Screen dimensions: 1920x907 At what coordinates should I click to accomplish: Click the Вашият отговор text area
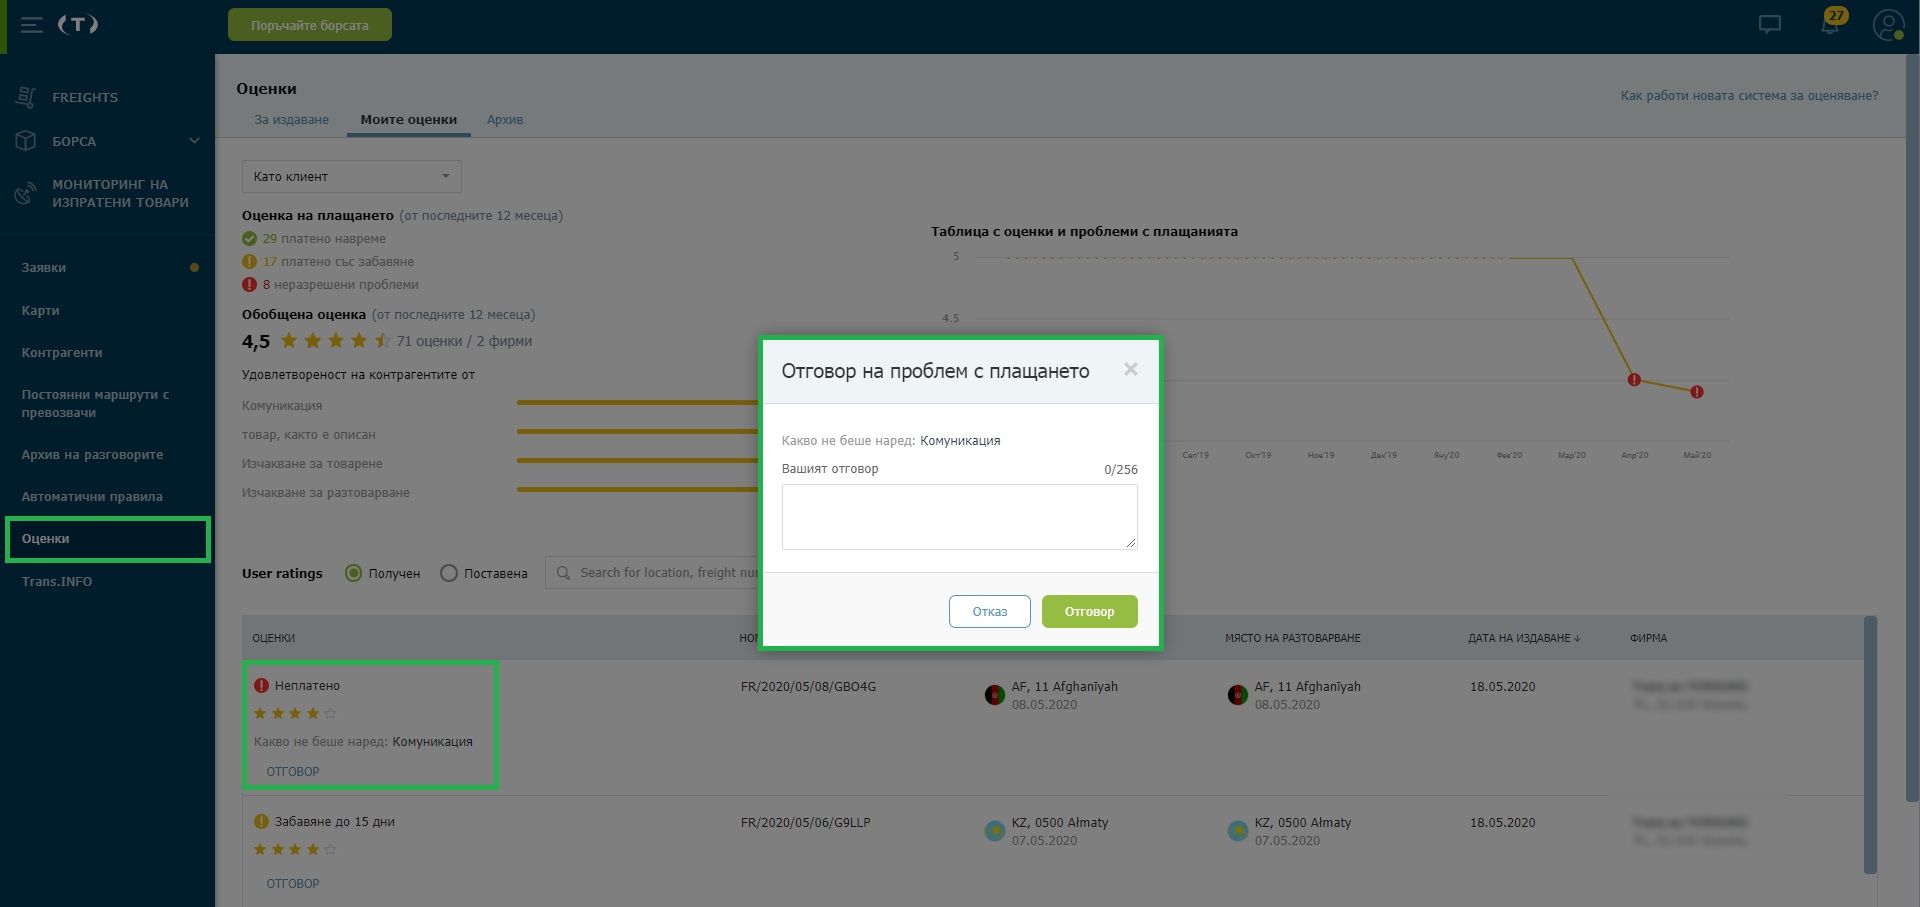click(x=960, y=517)
